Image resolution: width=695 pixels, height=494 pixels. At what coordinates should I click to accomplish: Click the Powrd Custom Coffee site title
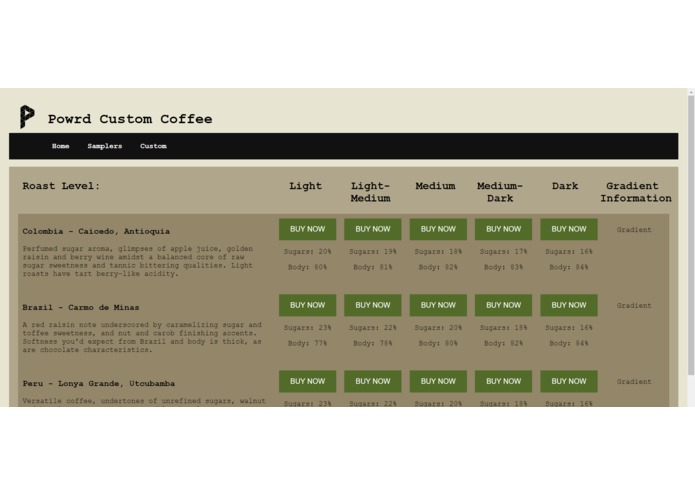[x=130, y=119]
